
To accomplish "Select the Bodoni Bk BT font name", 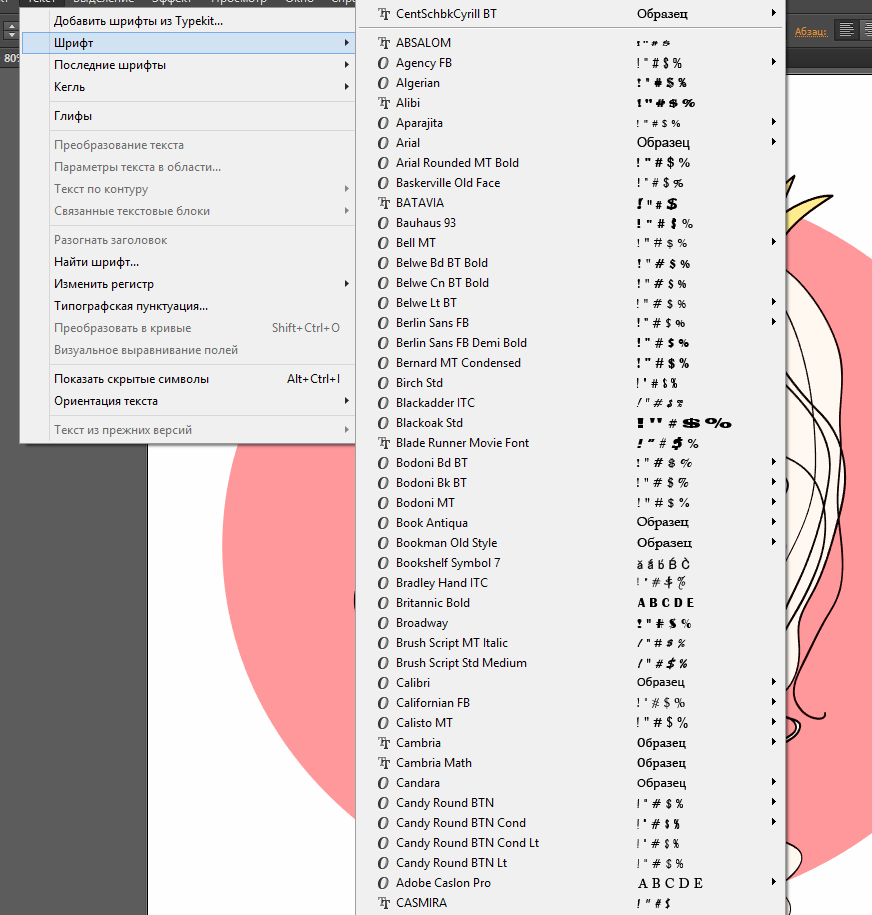I will pyautogui.click(x=431, y=483).
